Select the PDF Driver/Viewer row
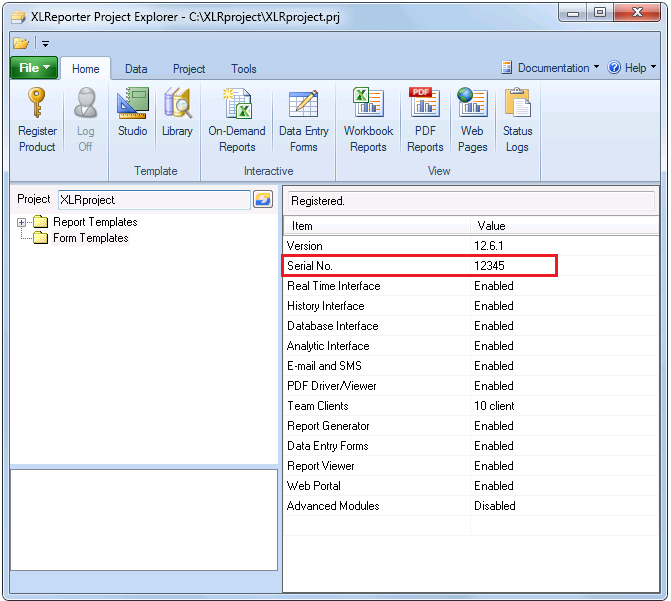 click(471, 386)
